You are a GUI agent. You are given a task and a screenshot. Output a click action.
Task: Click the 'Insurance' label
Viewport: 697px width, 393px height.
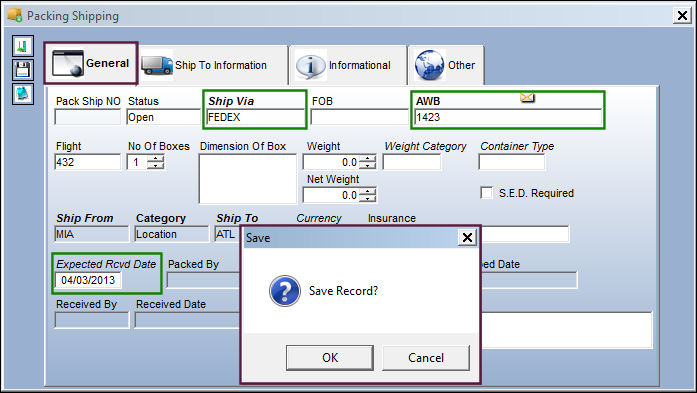[392, 218]
